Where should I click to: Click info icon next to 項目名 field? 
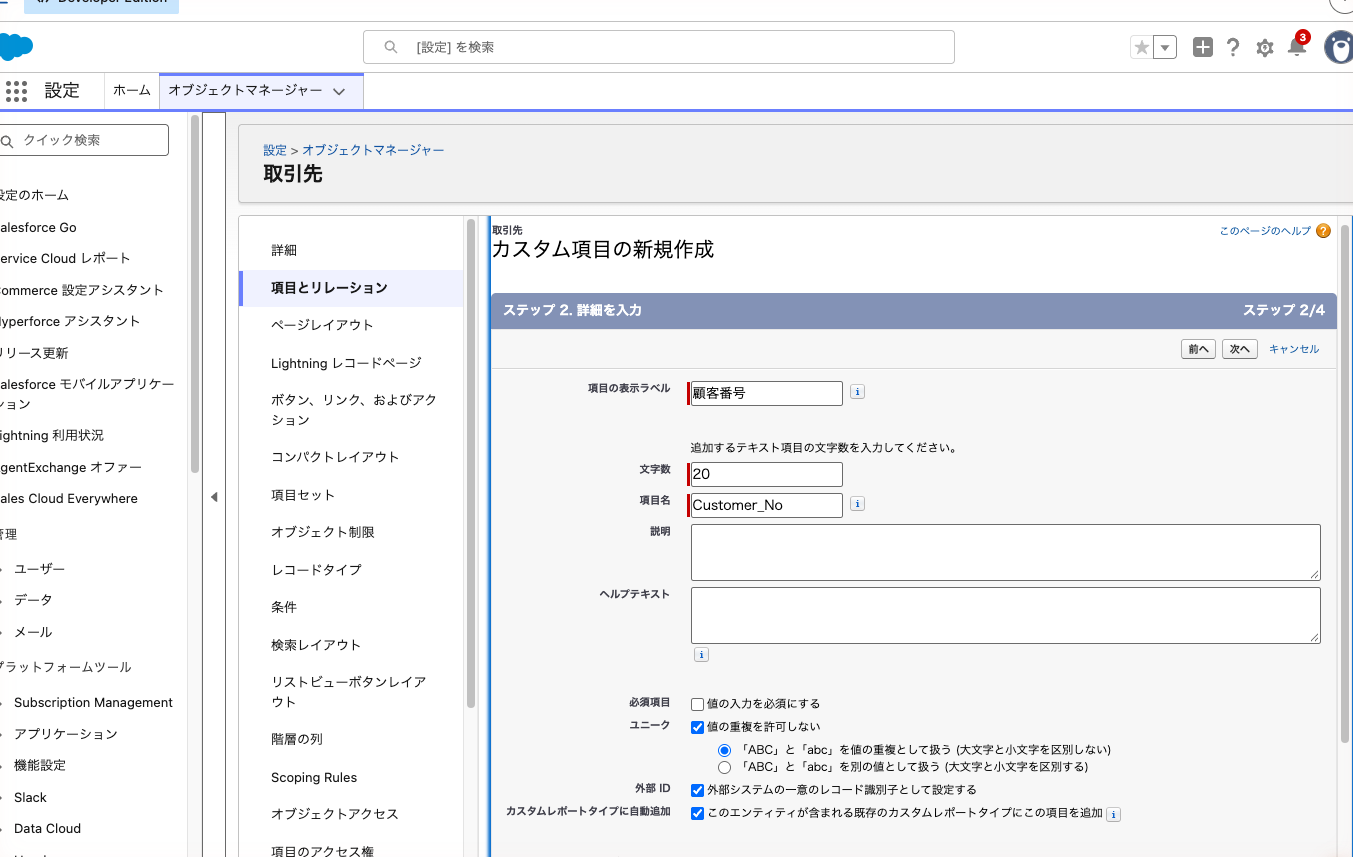(857, 504)
